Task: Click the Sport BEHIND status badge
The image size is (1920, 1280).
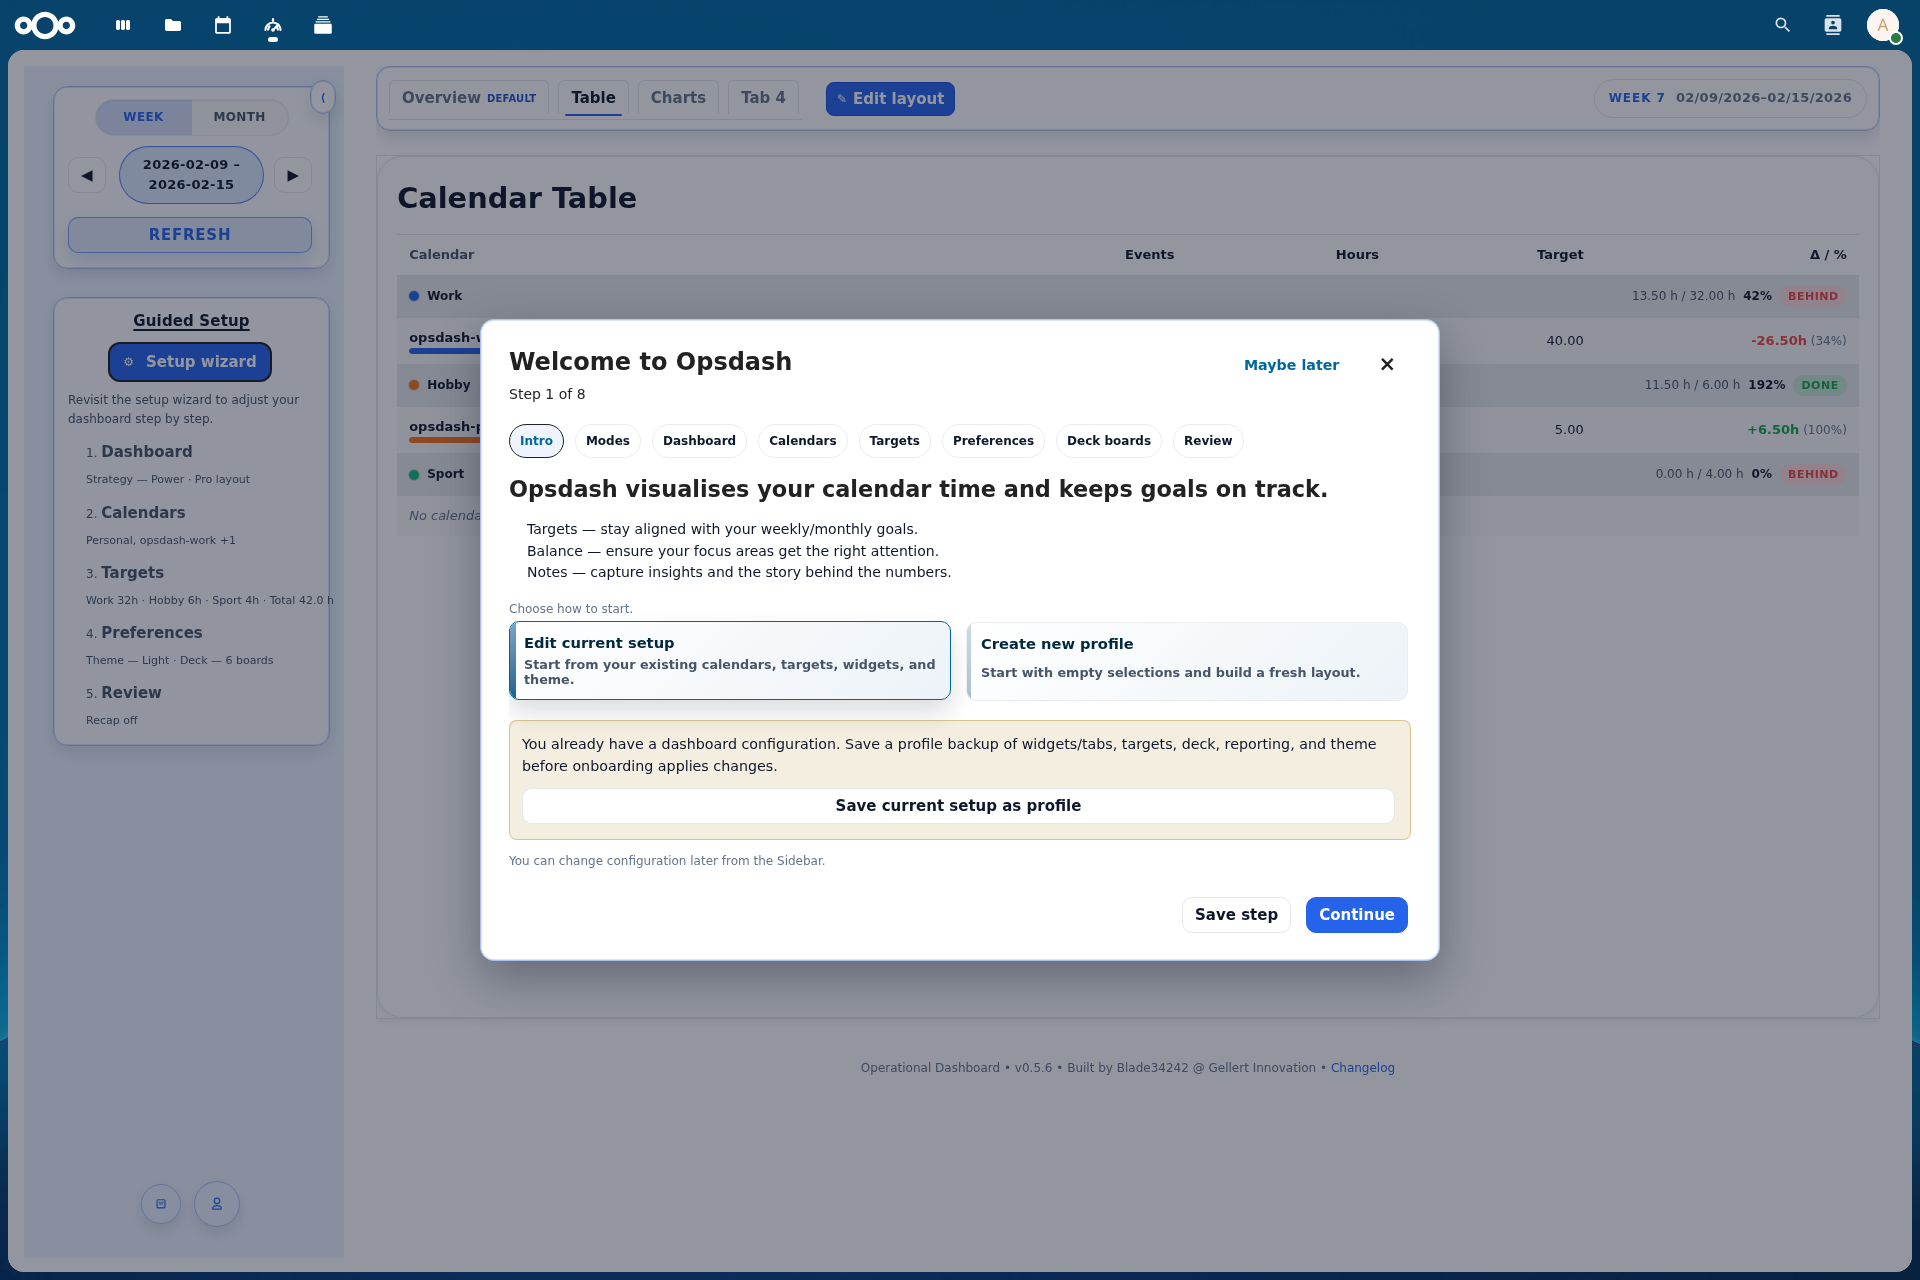Action: coord(1813,474)
